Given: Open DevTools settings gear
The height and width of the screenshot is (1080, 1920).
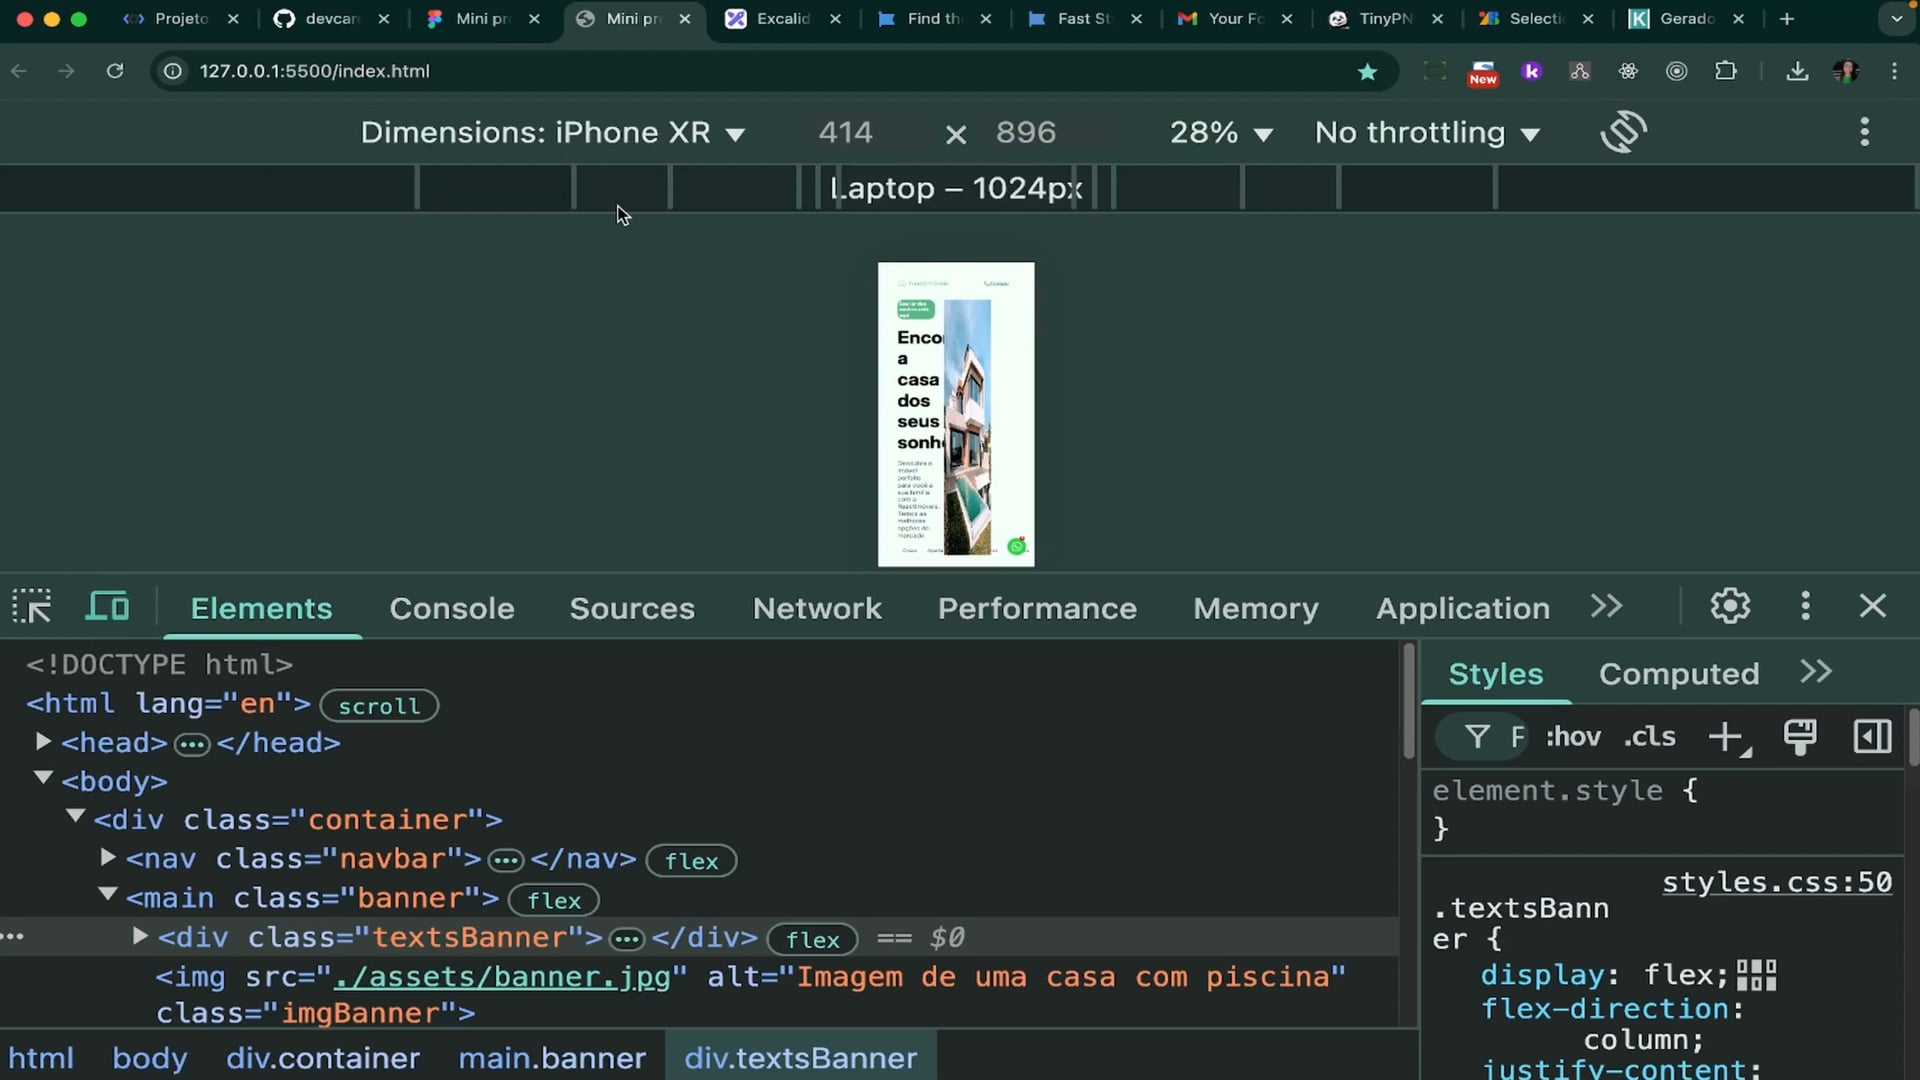Looking at the screenshot, I should tap(1730, 606).
